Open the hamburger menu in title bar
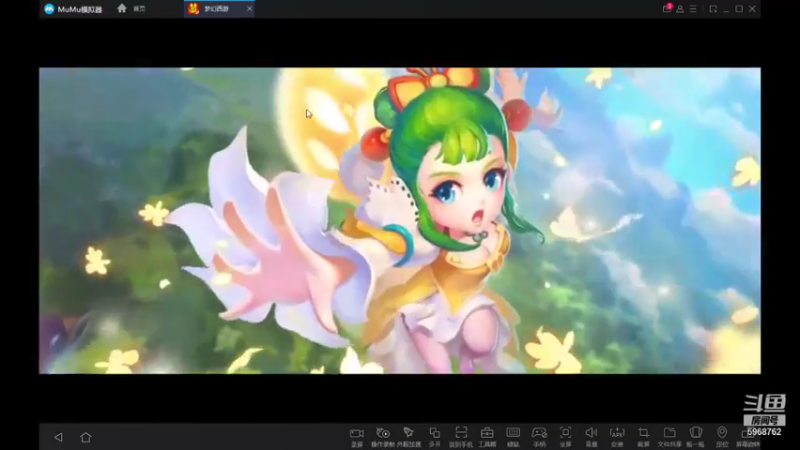 tap(693, 9)
